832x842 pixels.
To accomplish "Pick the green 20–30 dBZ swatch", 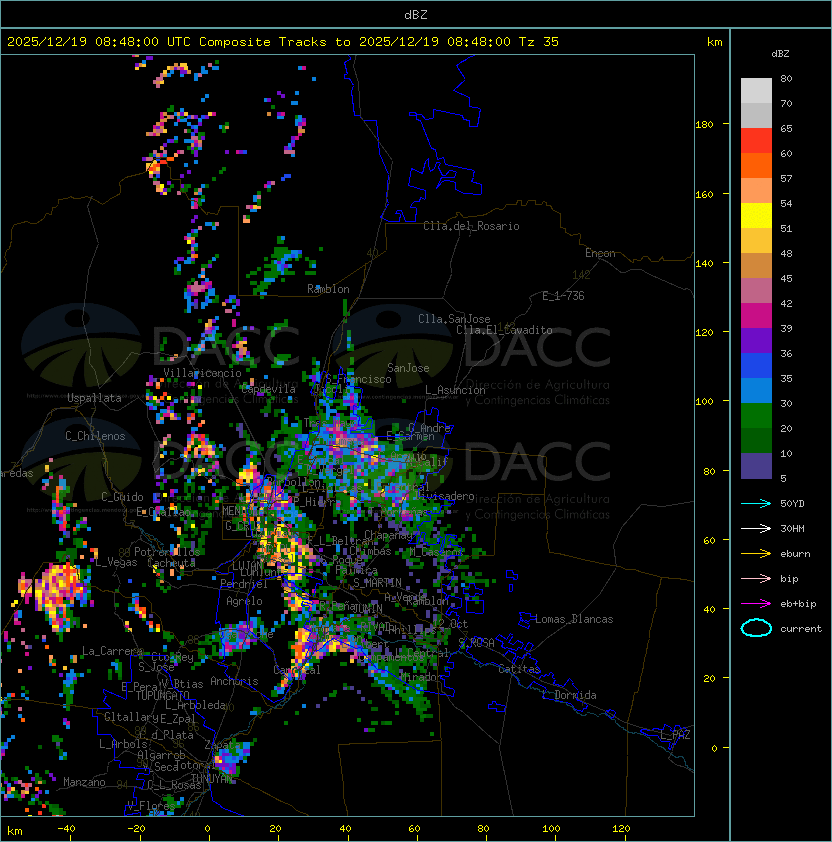I will [756, 415].
